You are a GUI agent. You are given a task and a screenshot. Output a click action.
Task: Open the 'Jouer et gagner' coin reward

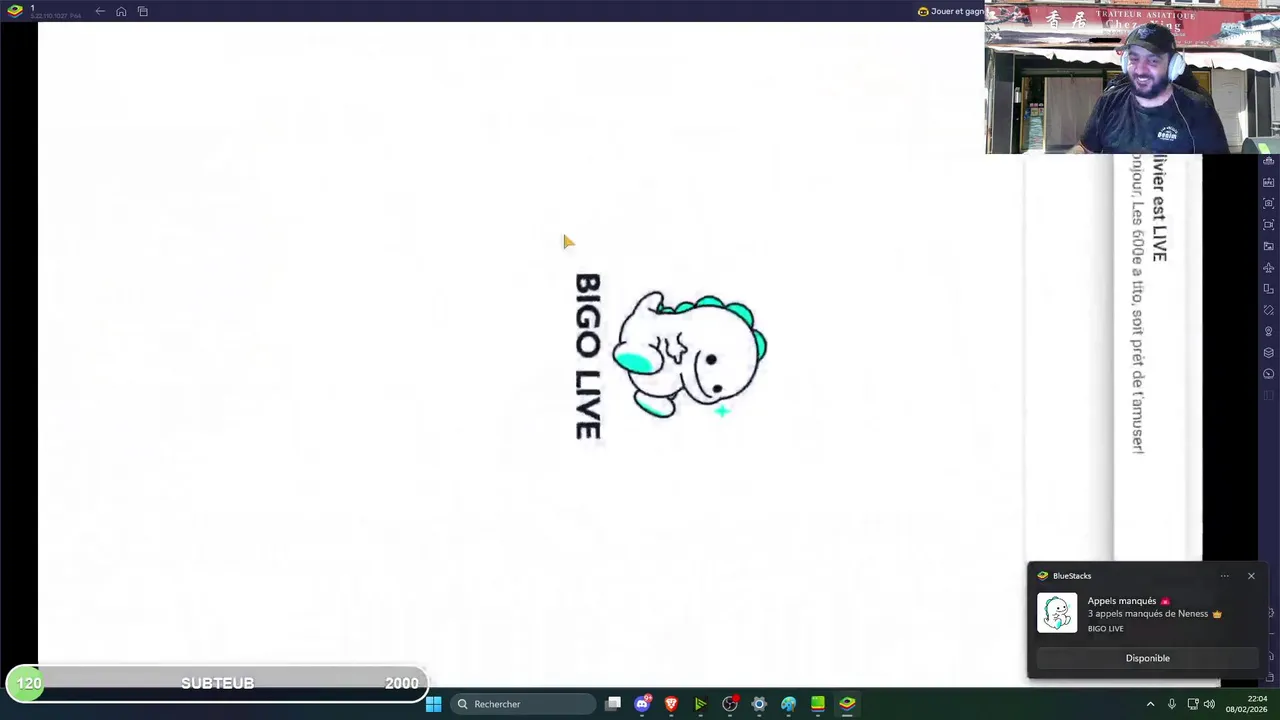click(x=951, y=11)
